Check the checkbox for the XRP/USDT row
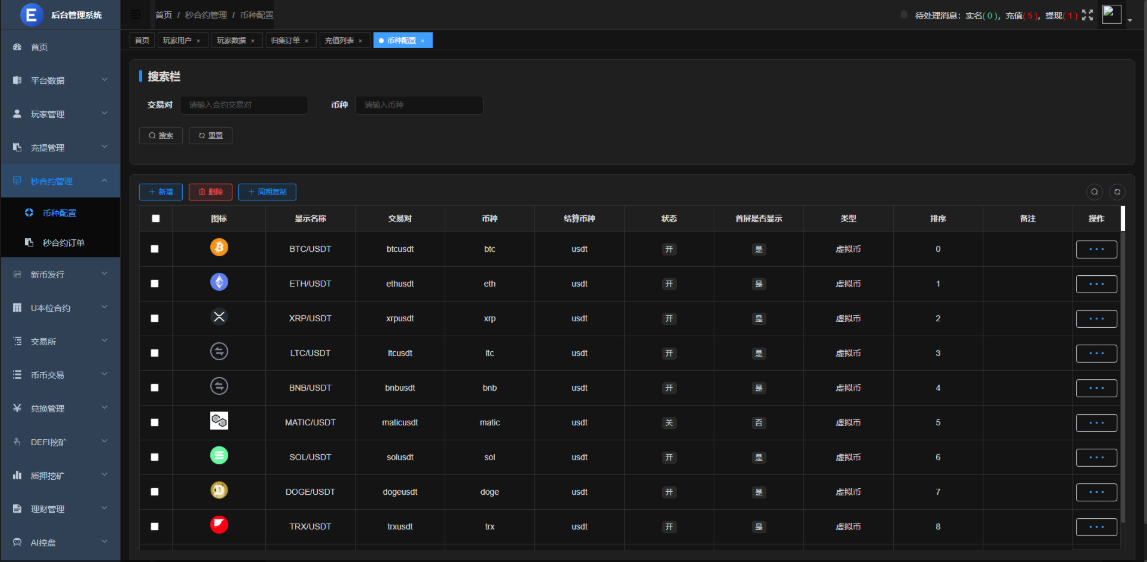The width and height of the screenshot is (1147, 562). click(x=155, y=318)
